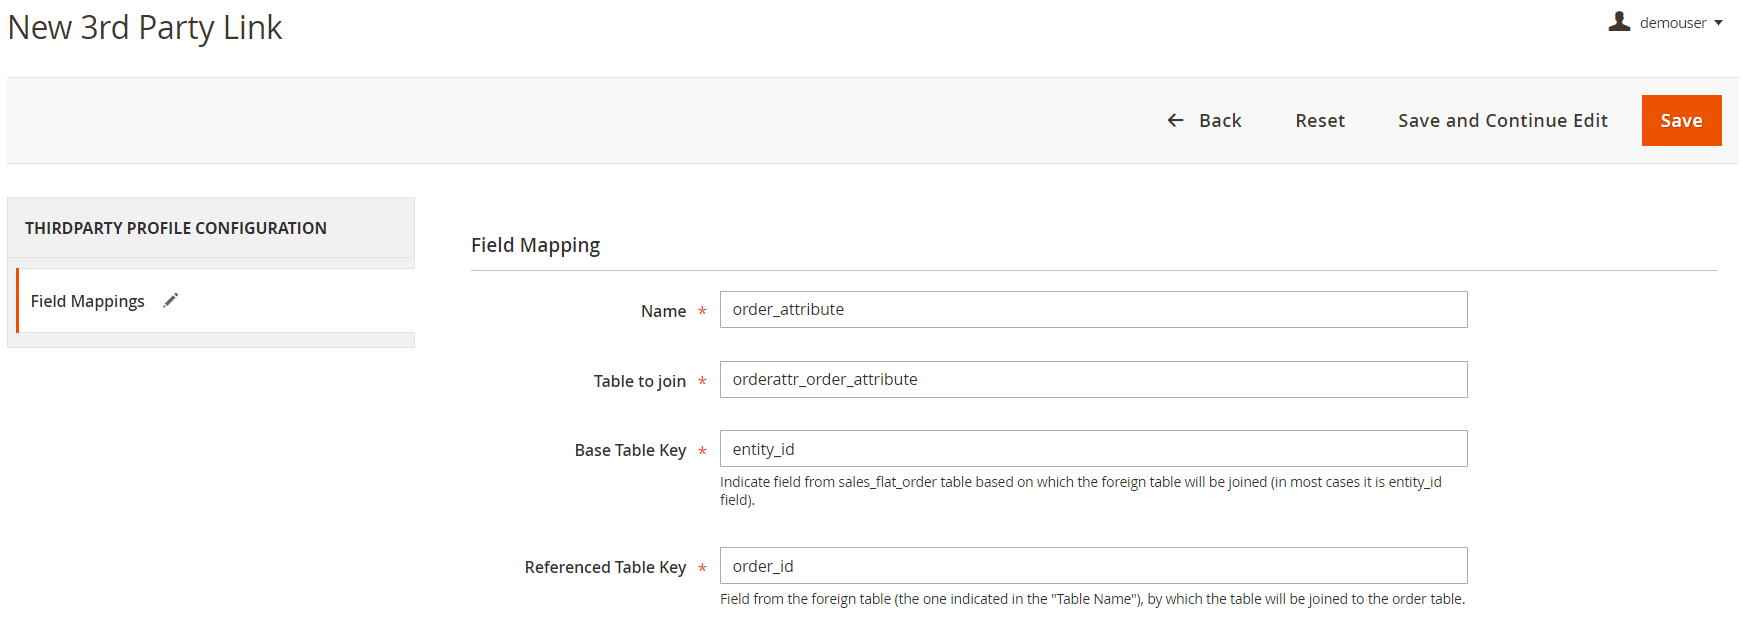Click the Table to join label
Image resolution: width=1743 pixels, height=640 pixels.
(640, 381)
